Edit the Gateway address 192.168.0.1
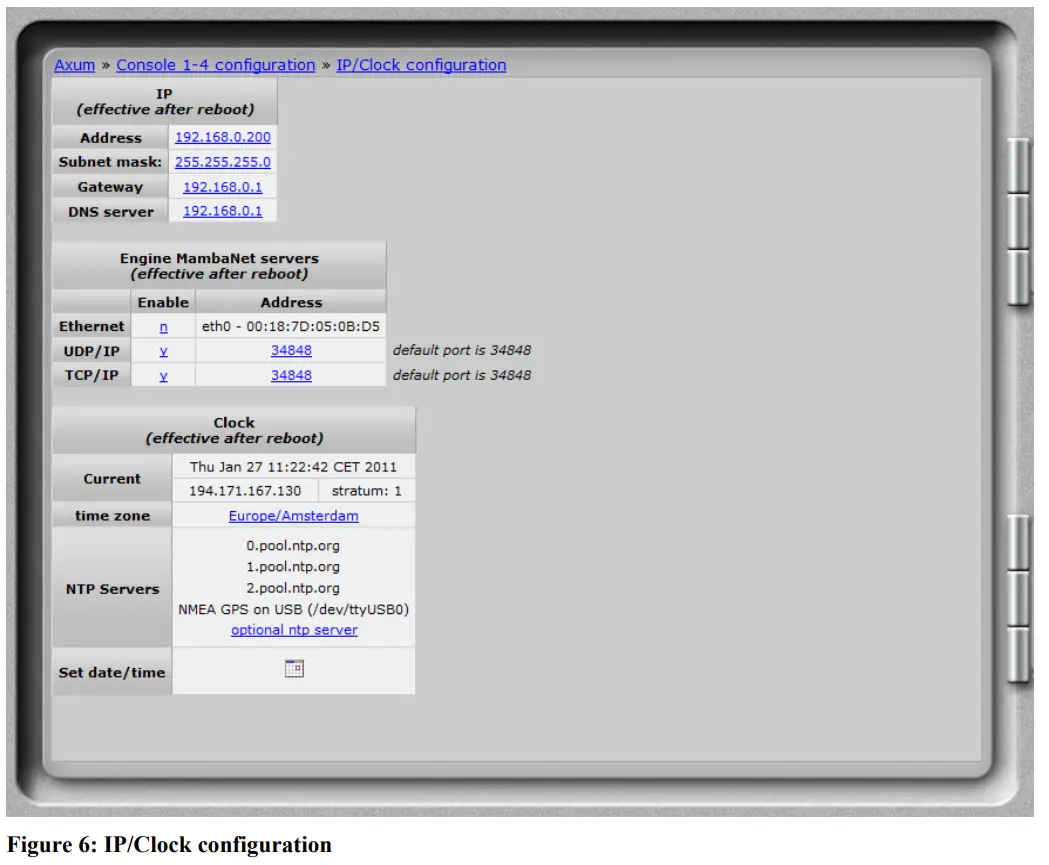The height and width of the screenshot is (865, 1049). pos(222,186)
